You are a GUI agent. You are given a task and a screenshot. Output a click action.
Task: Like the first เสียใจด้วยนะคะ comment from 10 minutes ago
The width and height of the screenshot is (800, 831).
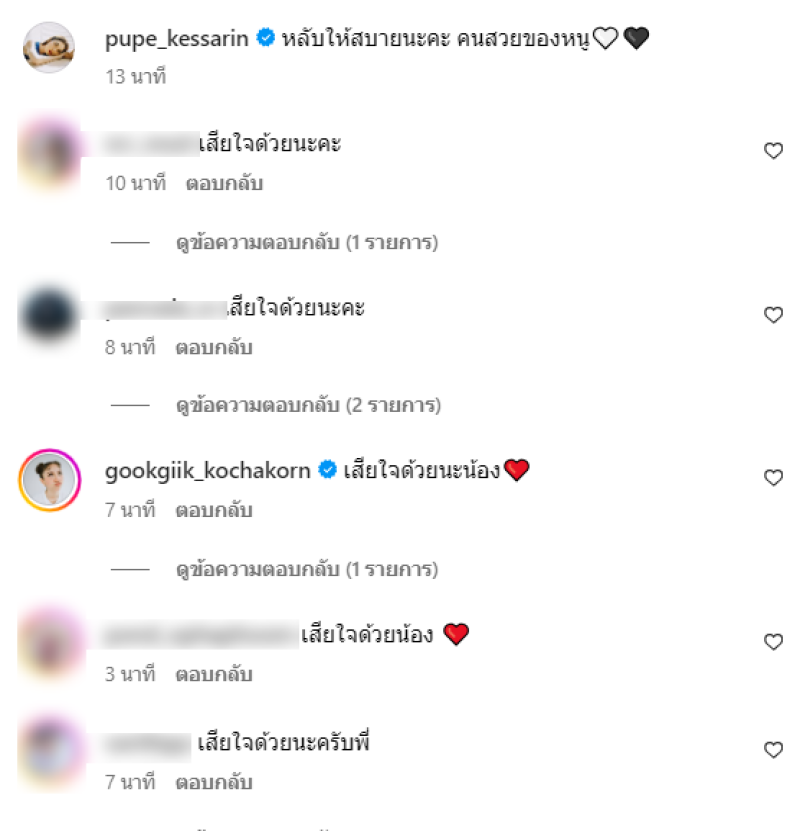click(773, 151)
